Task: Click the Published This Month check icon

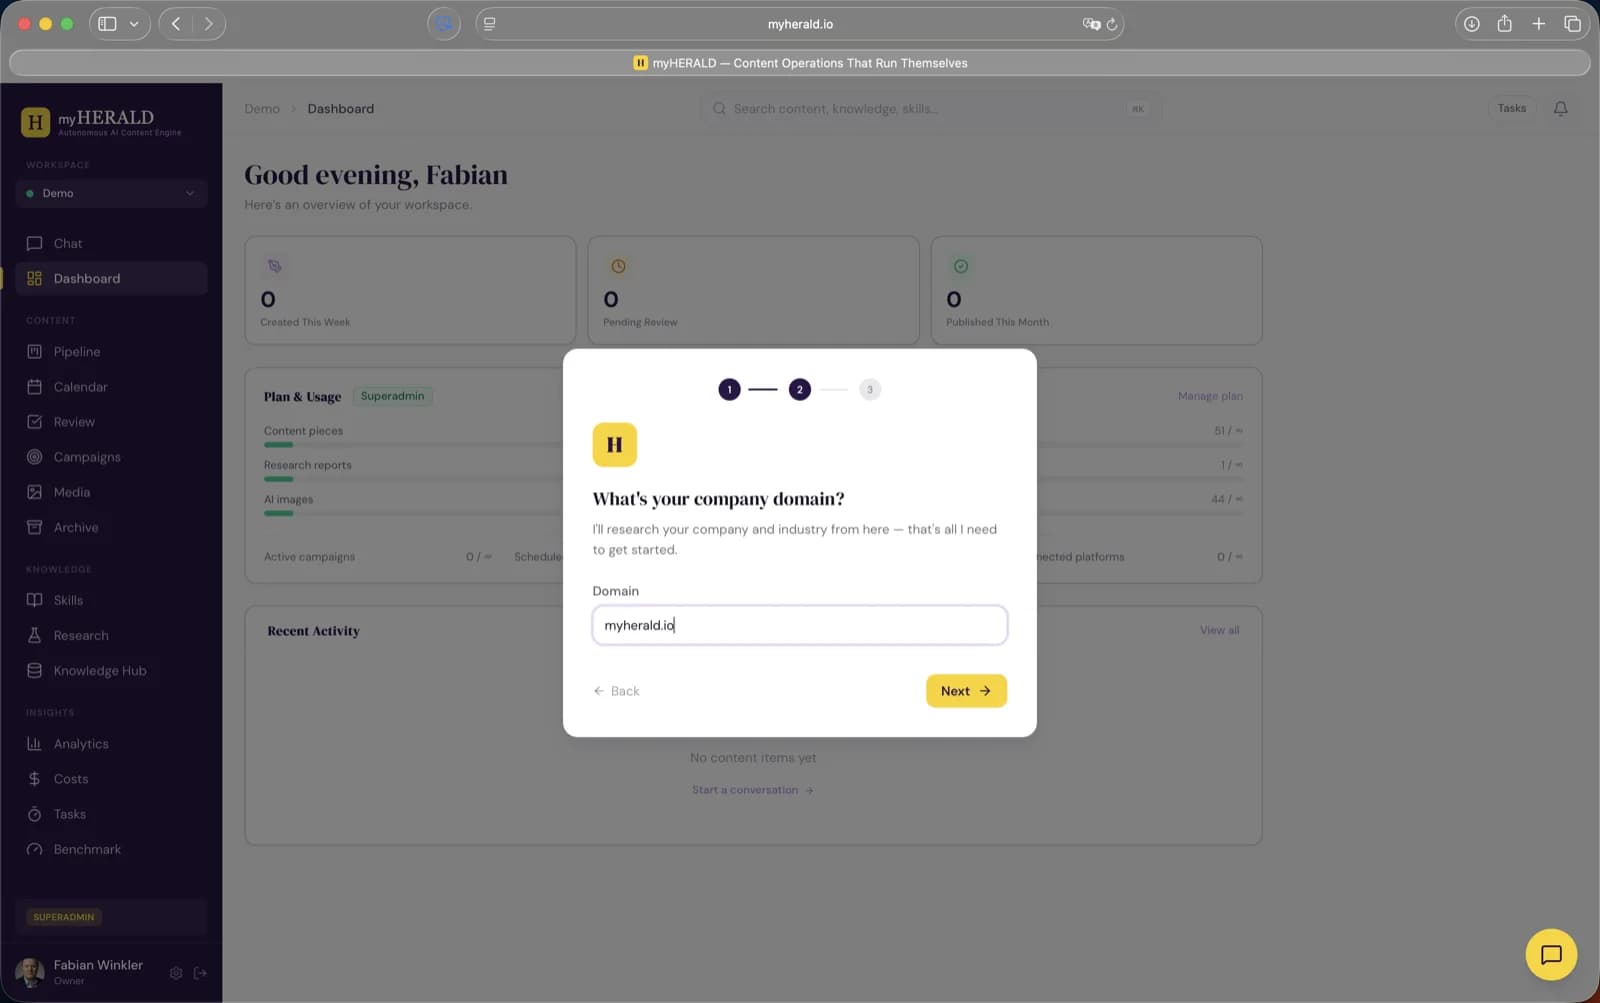Action: click(961, 266)
